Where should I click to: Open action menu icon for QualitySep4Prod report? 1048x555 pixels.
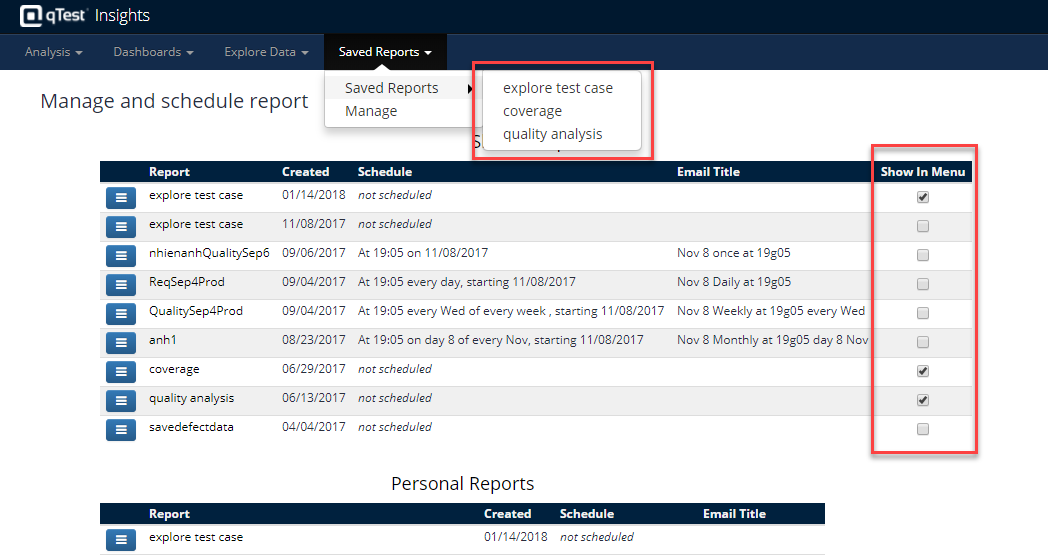click(x=120, y=313)
